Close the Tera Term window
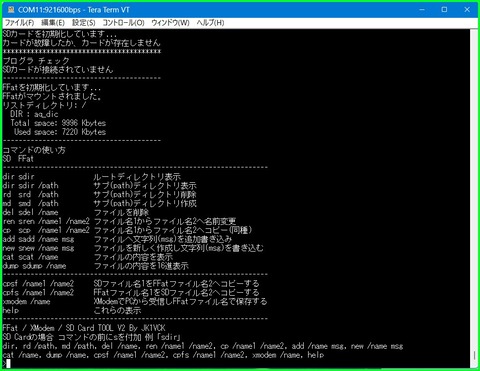The height and width of the screenshot is (371, 480). pos(467,10)
